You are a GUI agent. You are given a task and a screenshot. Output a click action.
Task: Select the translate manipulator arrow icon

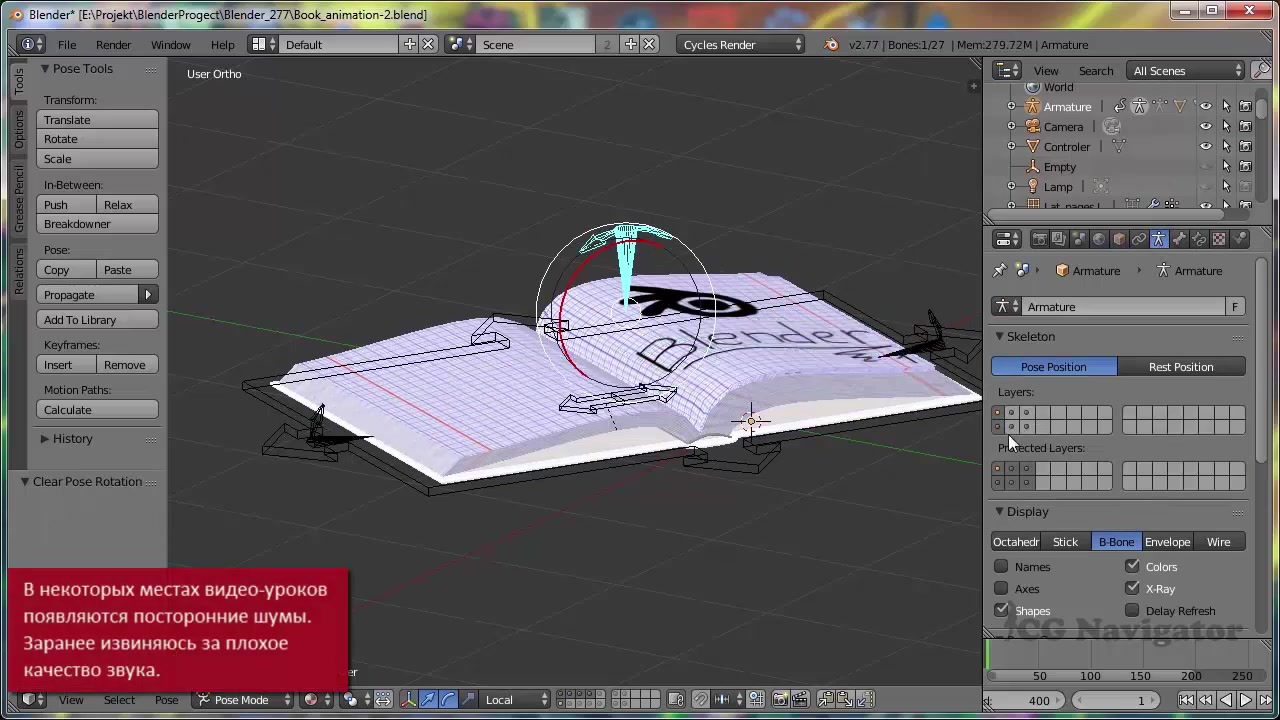coord(428,699)
